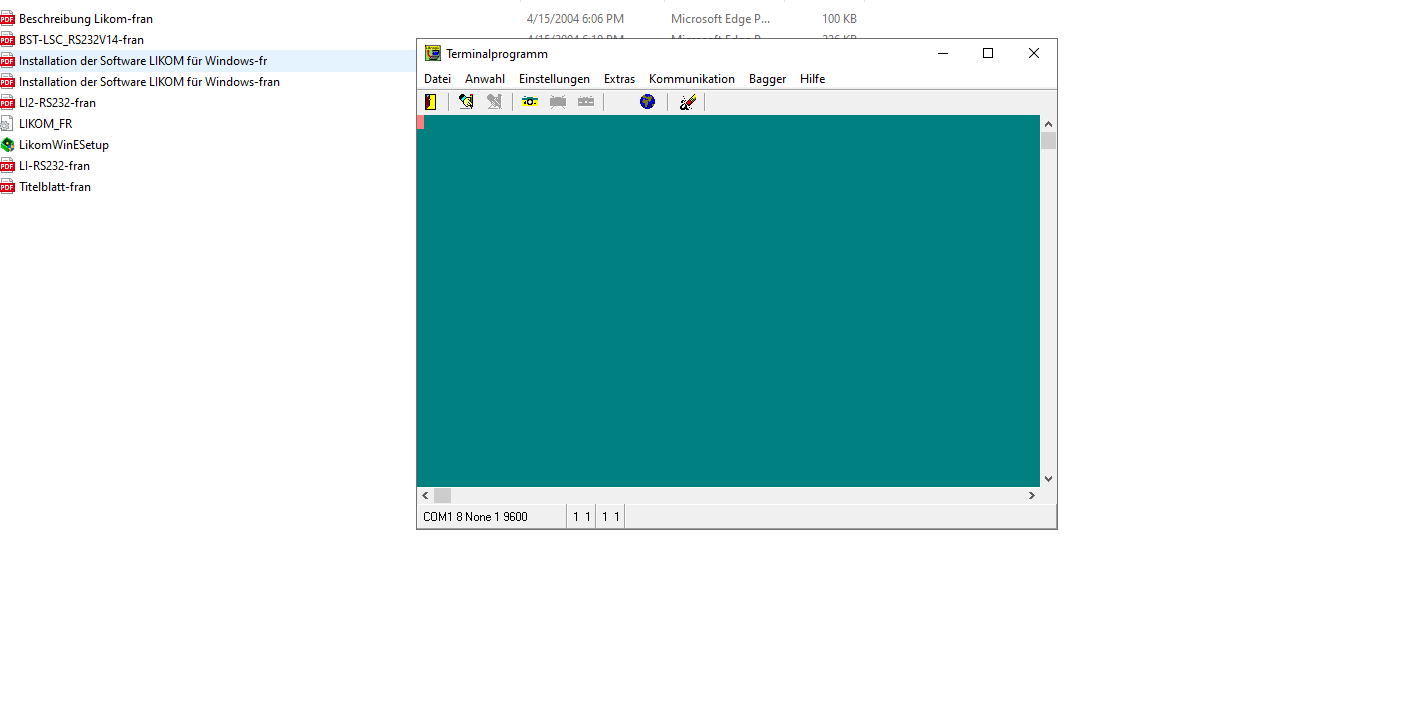Click the greyed-out television icon in the toolbar

[558, 102]
